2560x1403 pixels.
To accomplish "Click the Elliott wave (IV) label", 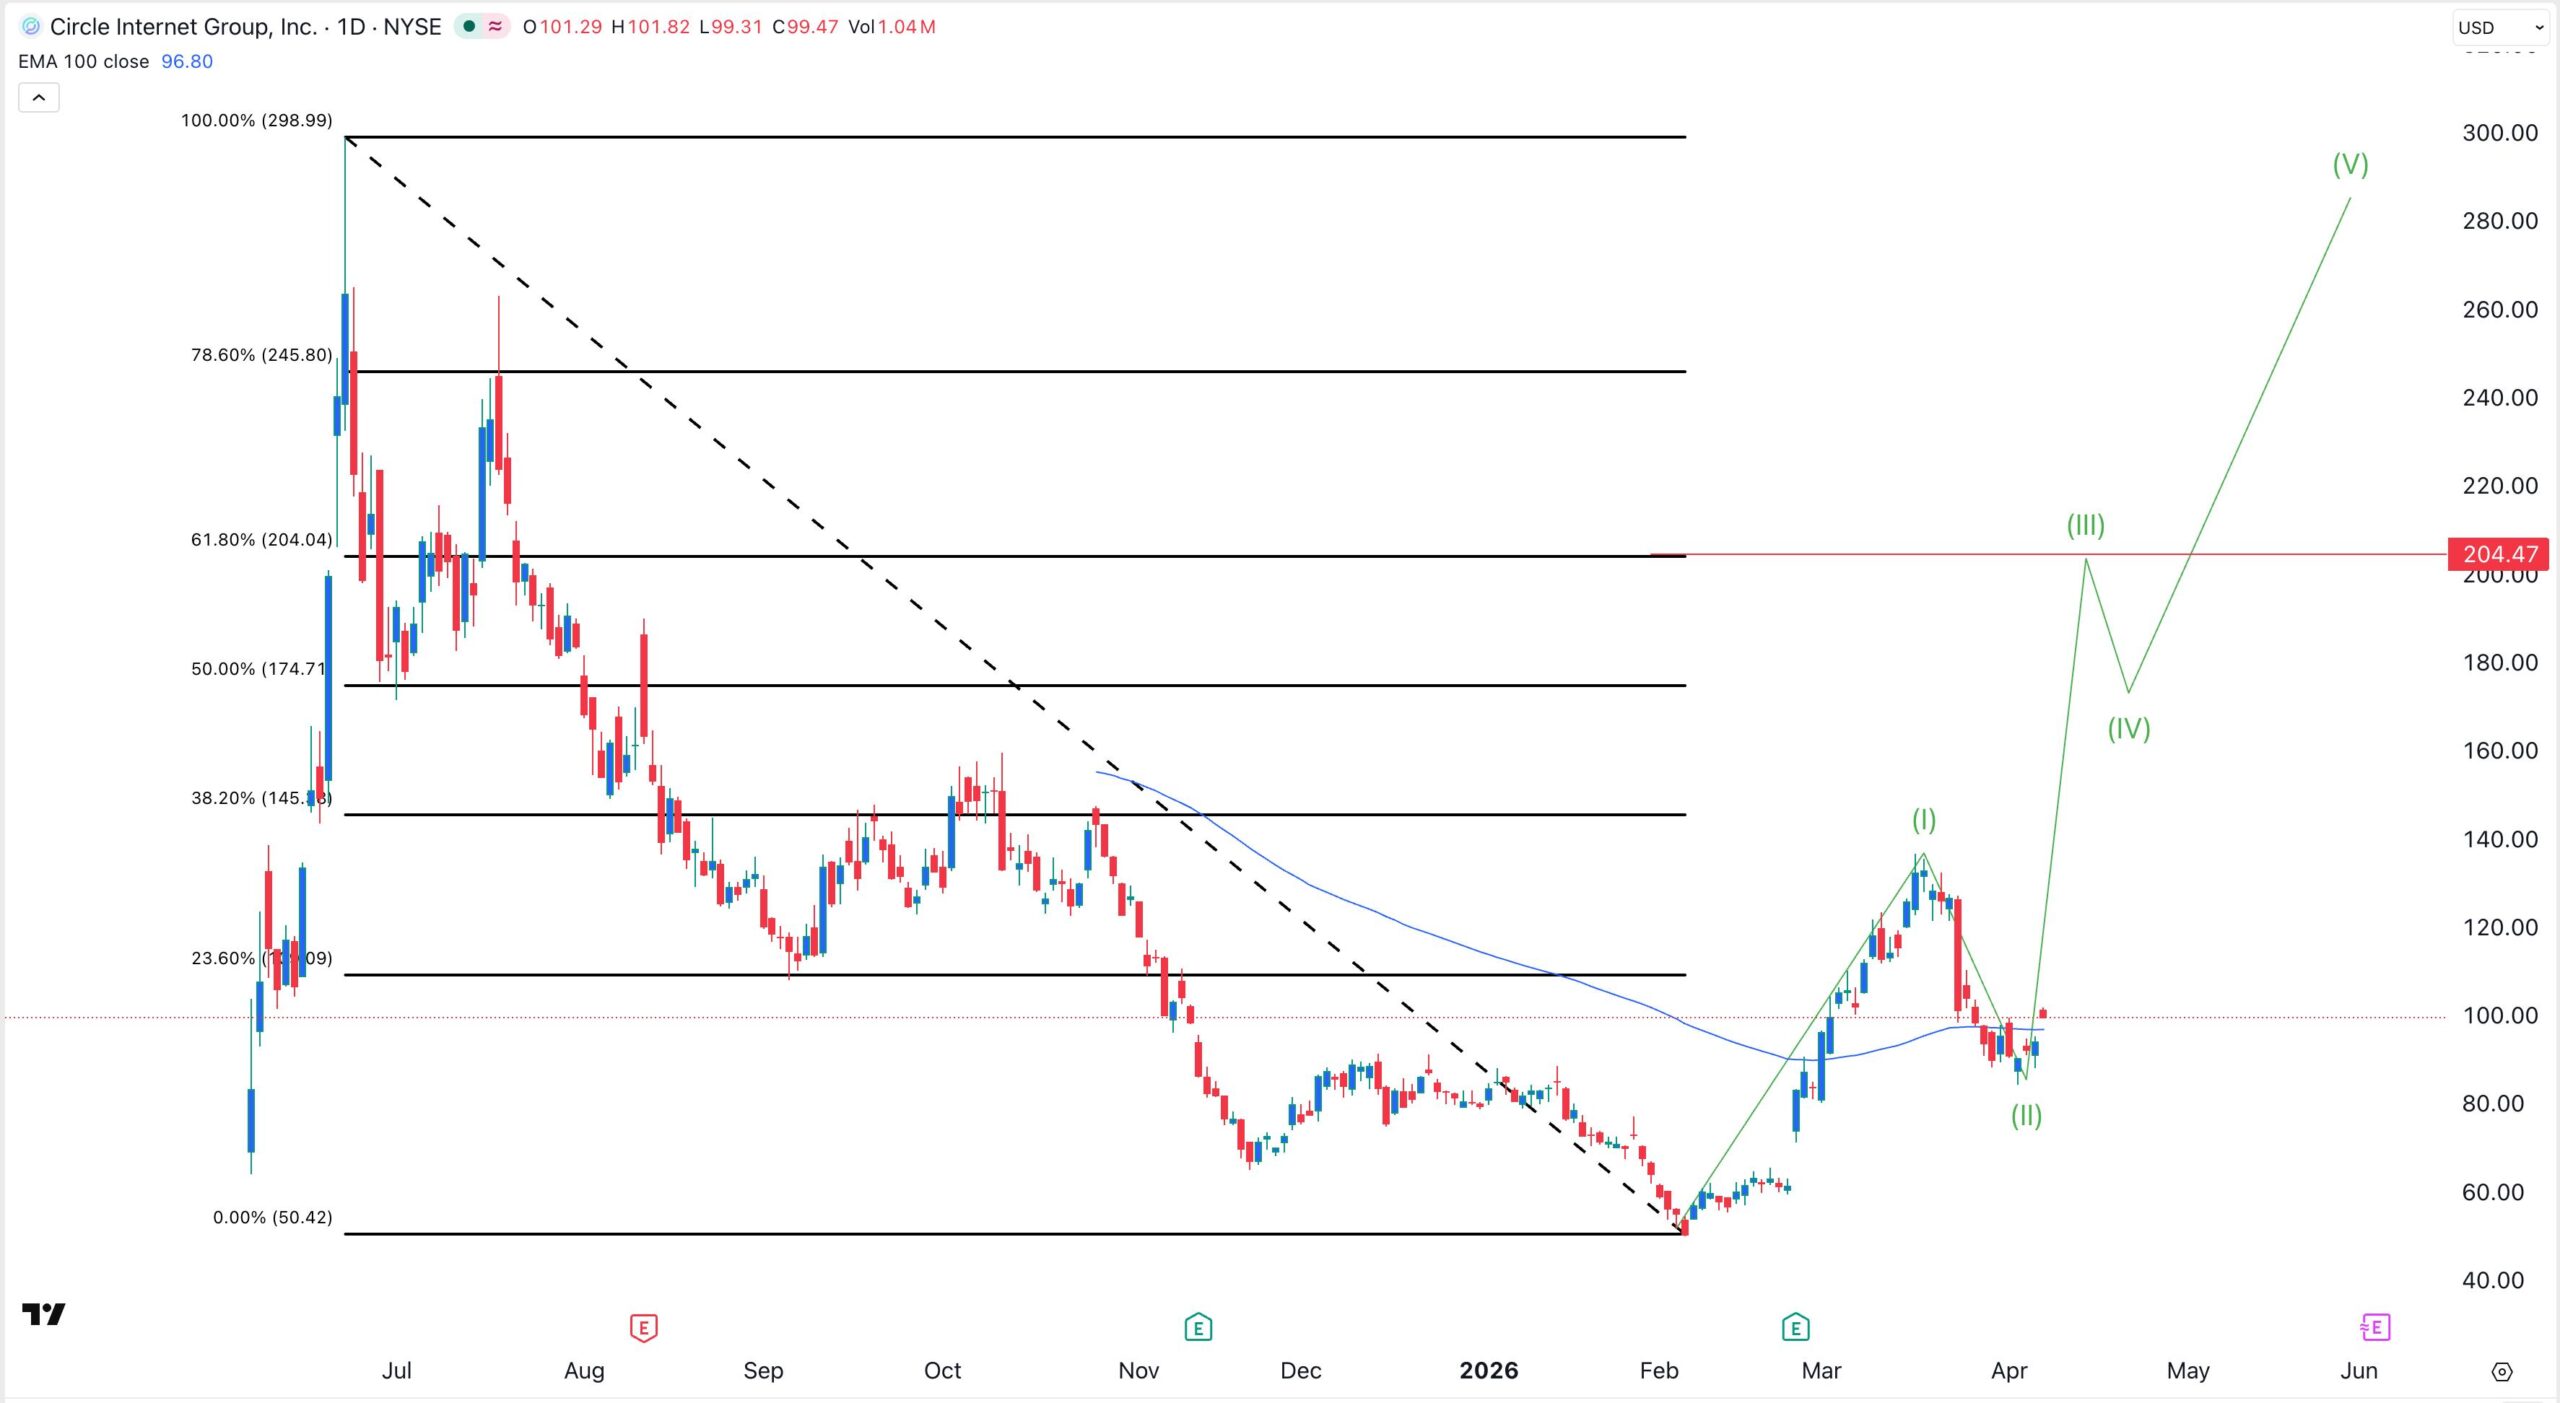I will pos(2129,728).
